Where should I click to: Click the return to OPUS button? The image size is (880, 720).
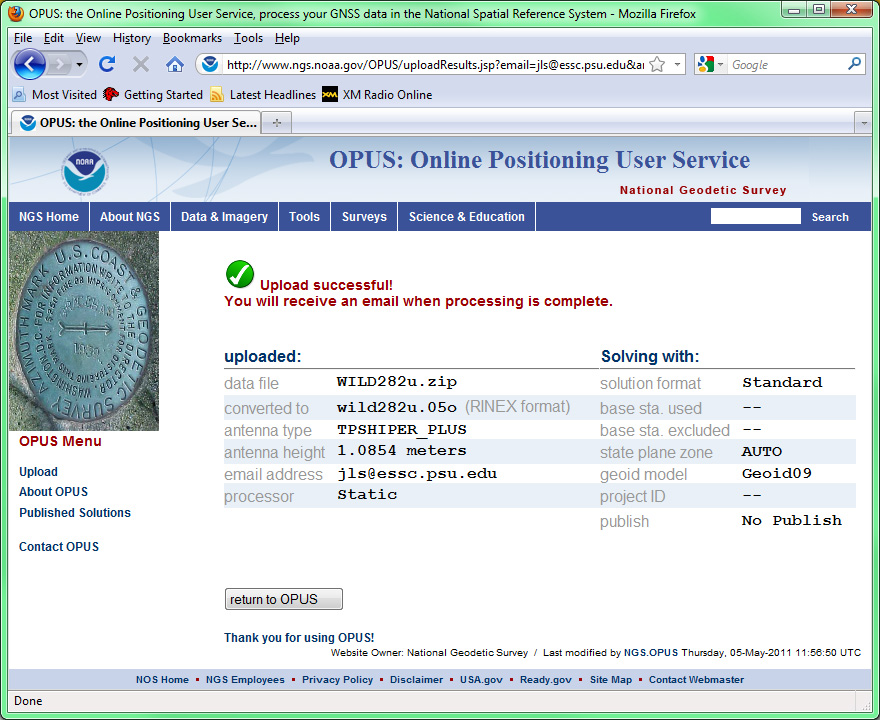point(283,599)
